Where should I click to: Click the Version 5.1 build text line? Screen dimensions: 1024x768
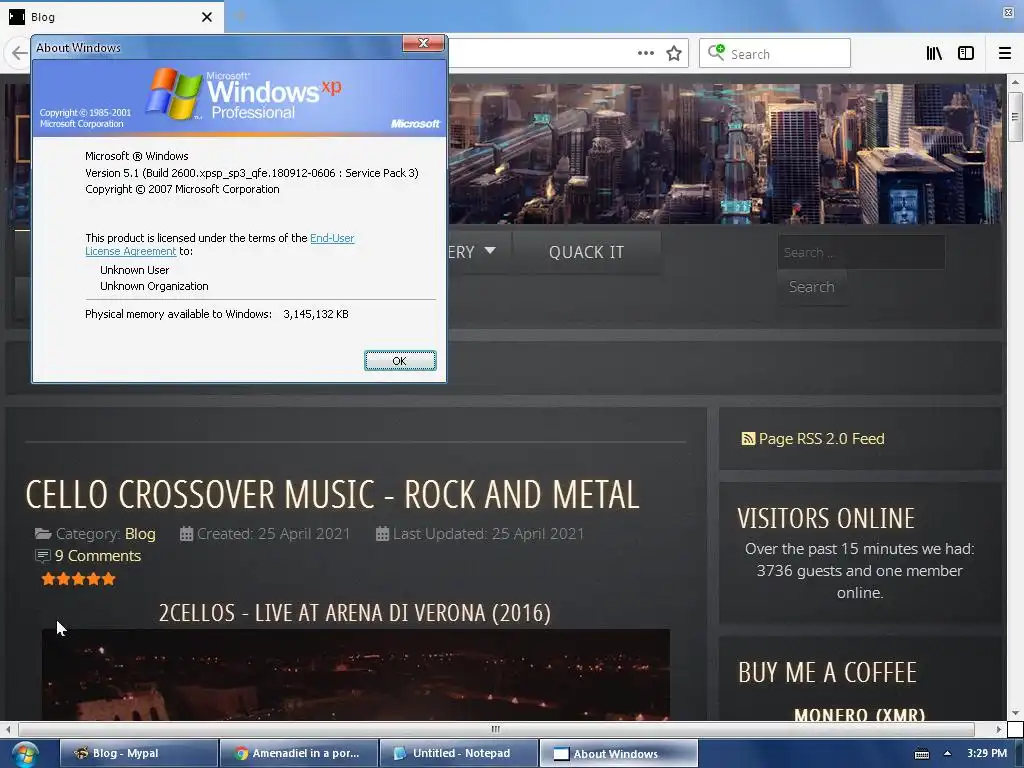pyautogui.click(x=252, y=173)
